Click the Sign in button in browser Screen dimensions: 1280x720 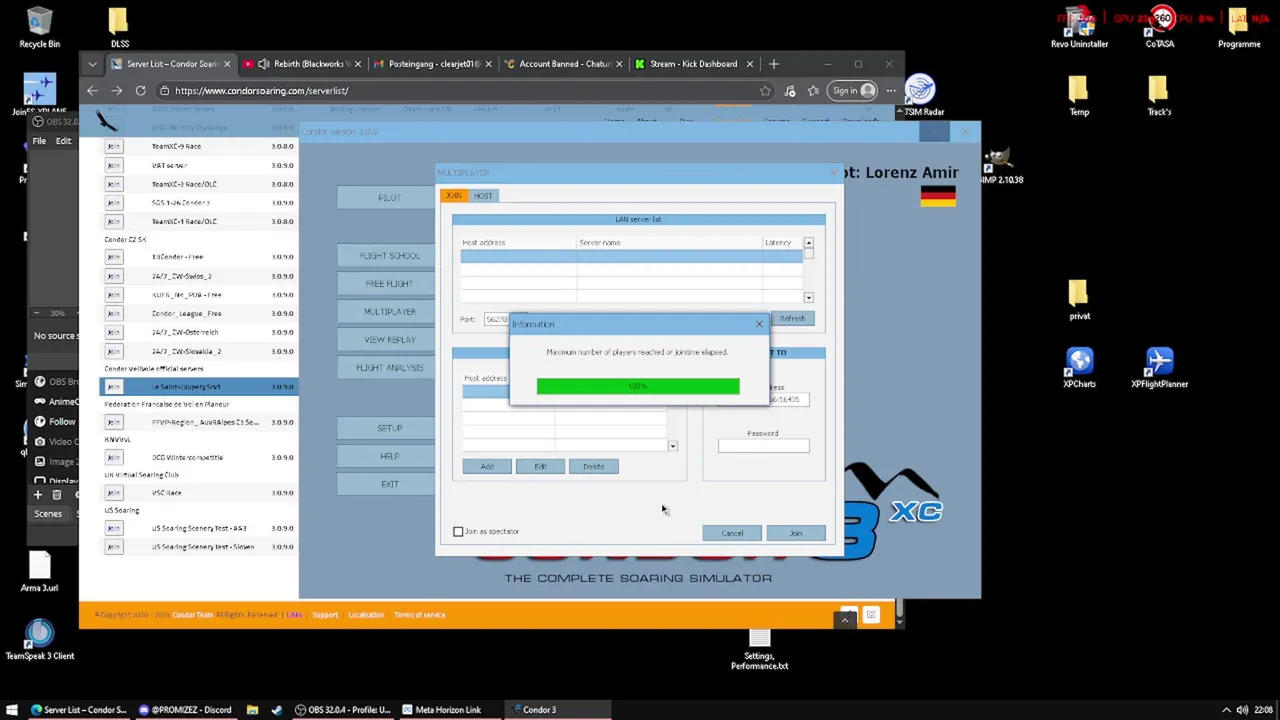tap(853, 91)
